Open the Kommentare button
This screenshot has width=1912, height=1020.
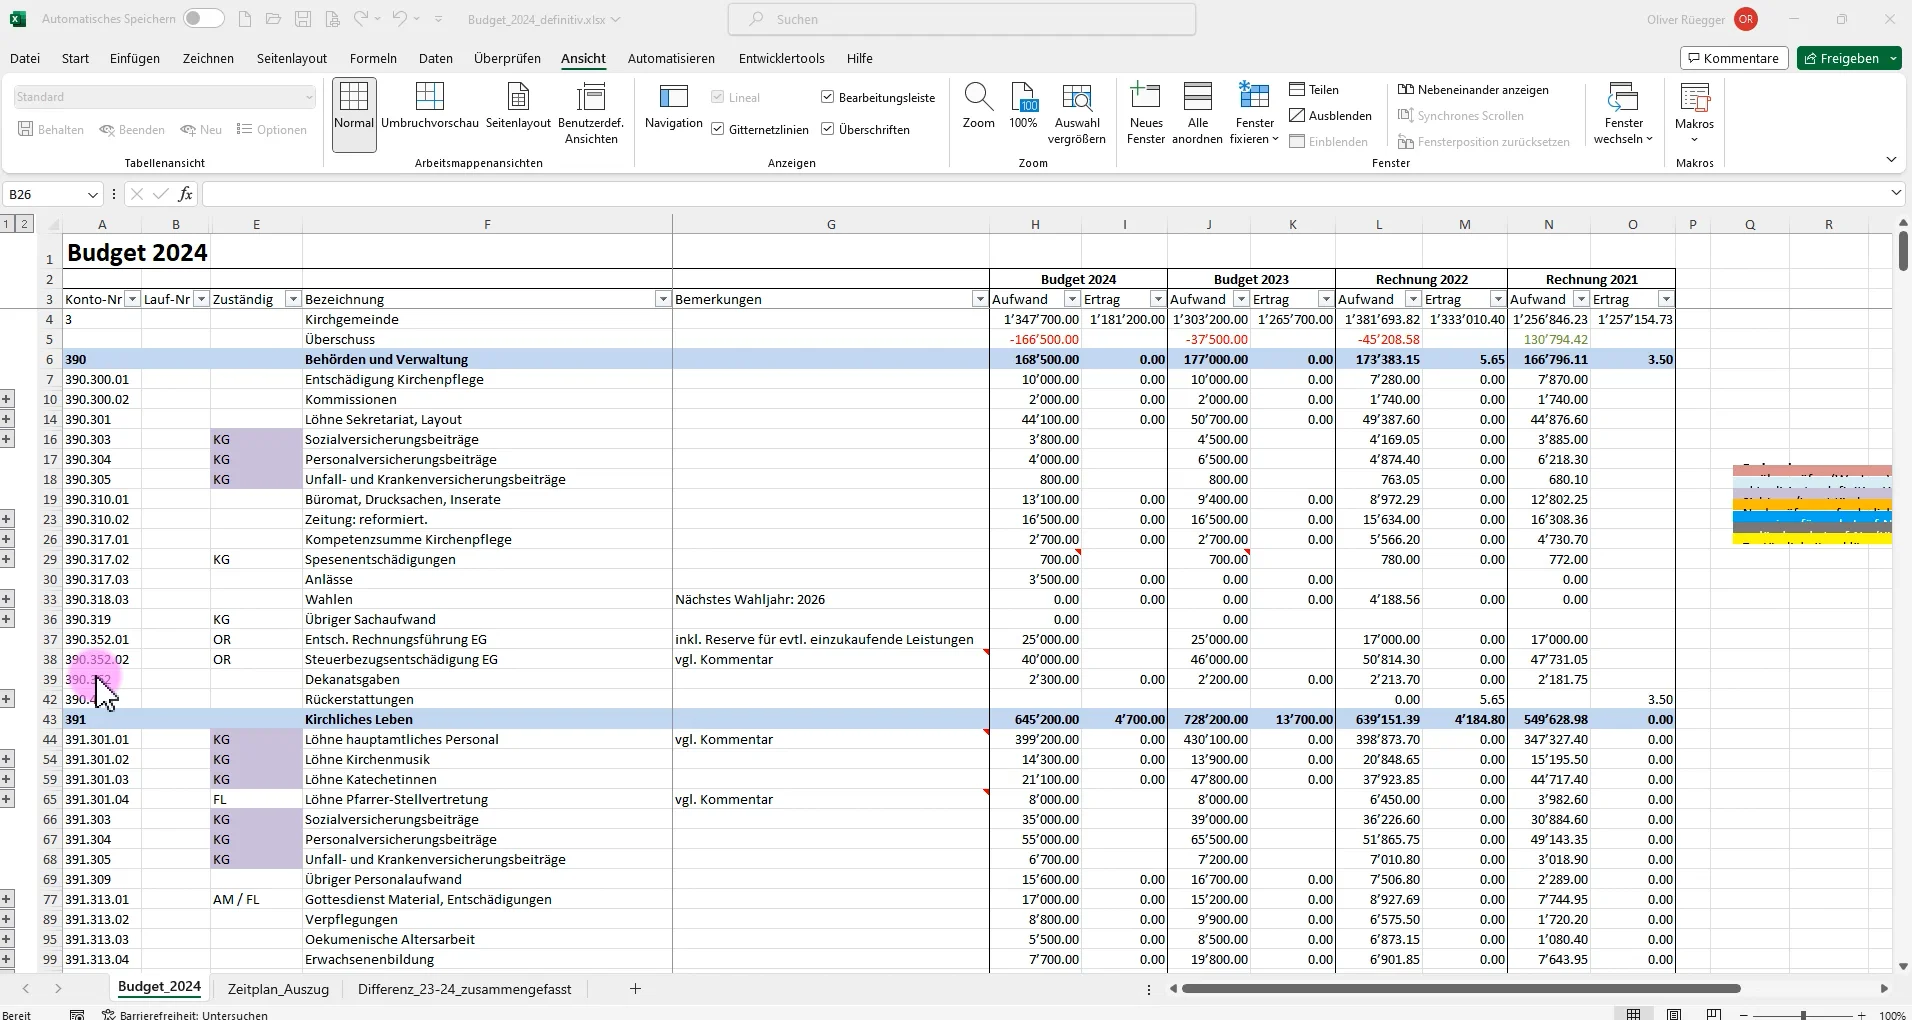pyautogui.click(x=1734, y=58)
